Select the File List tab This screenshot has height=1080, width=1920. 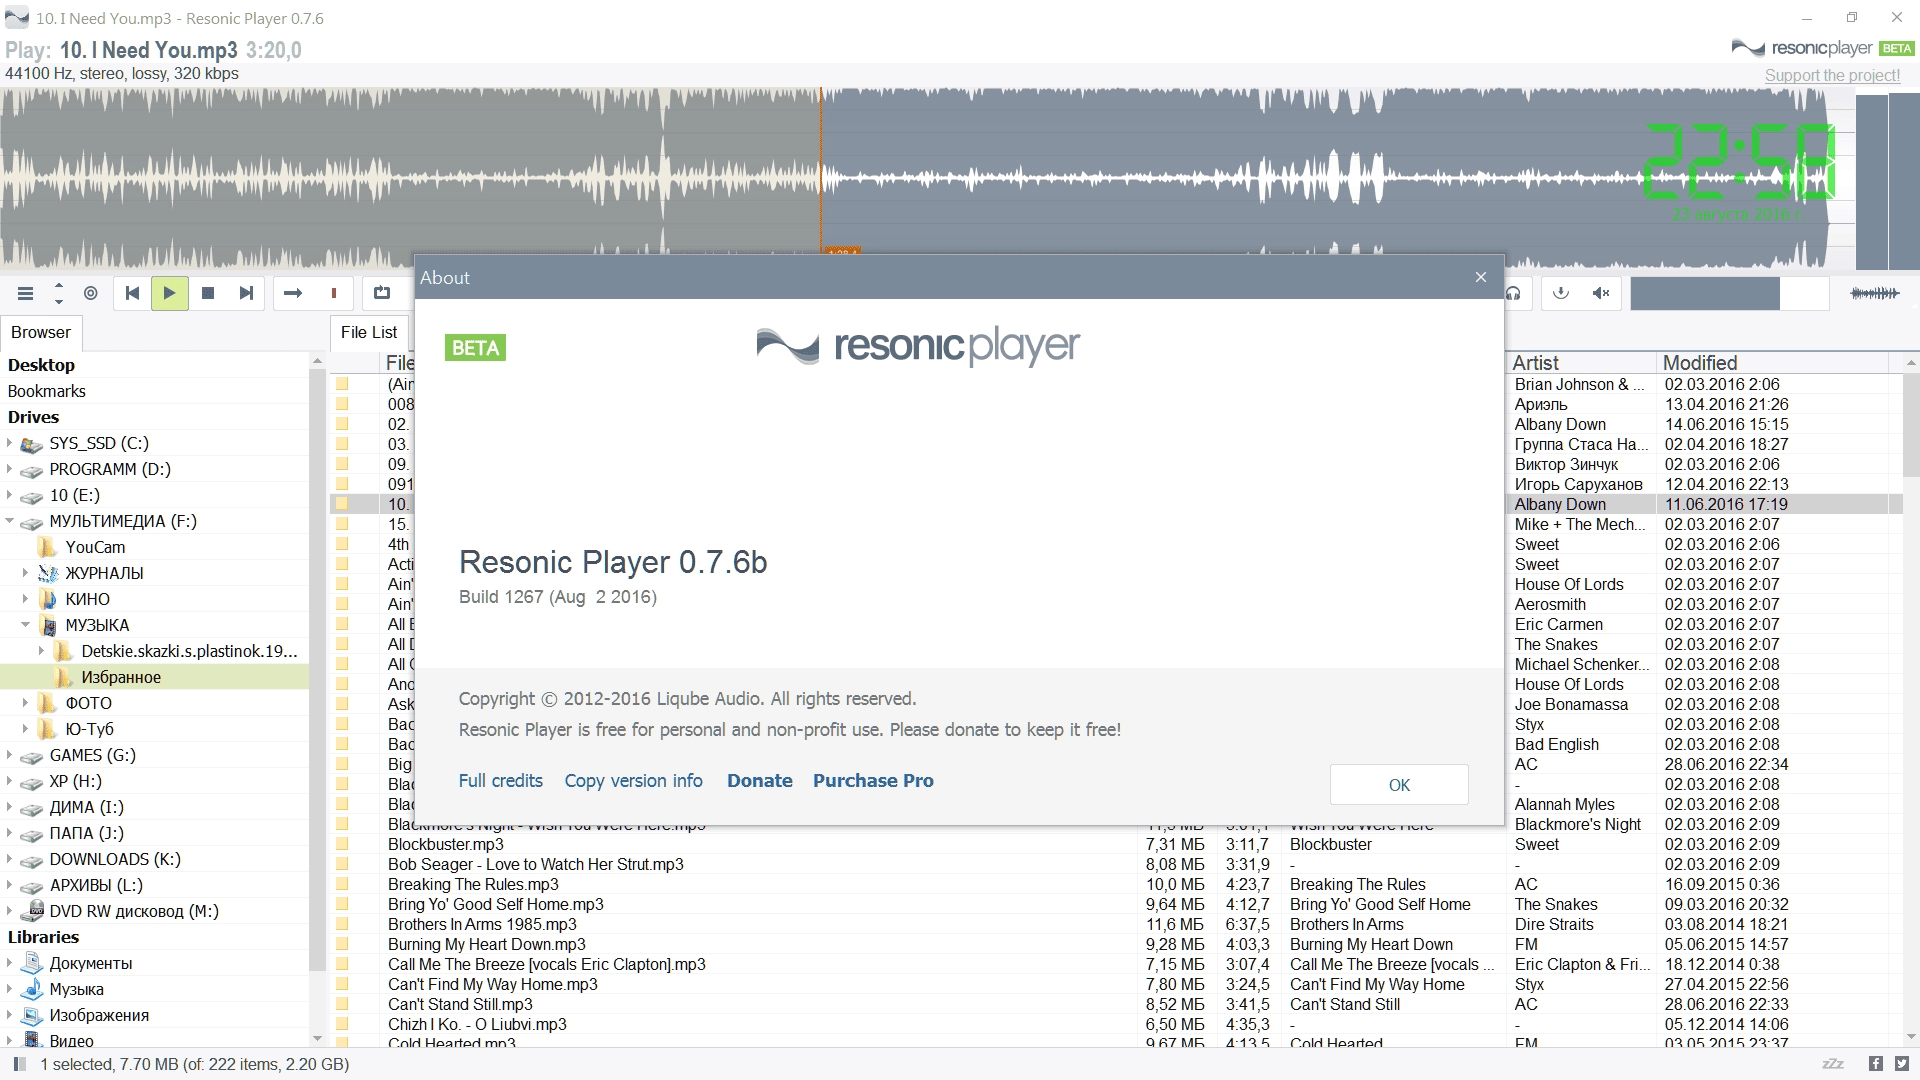coord(369,332)
